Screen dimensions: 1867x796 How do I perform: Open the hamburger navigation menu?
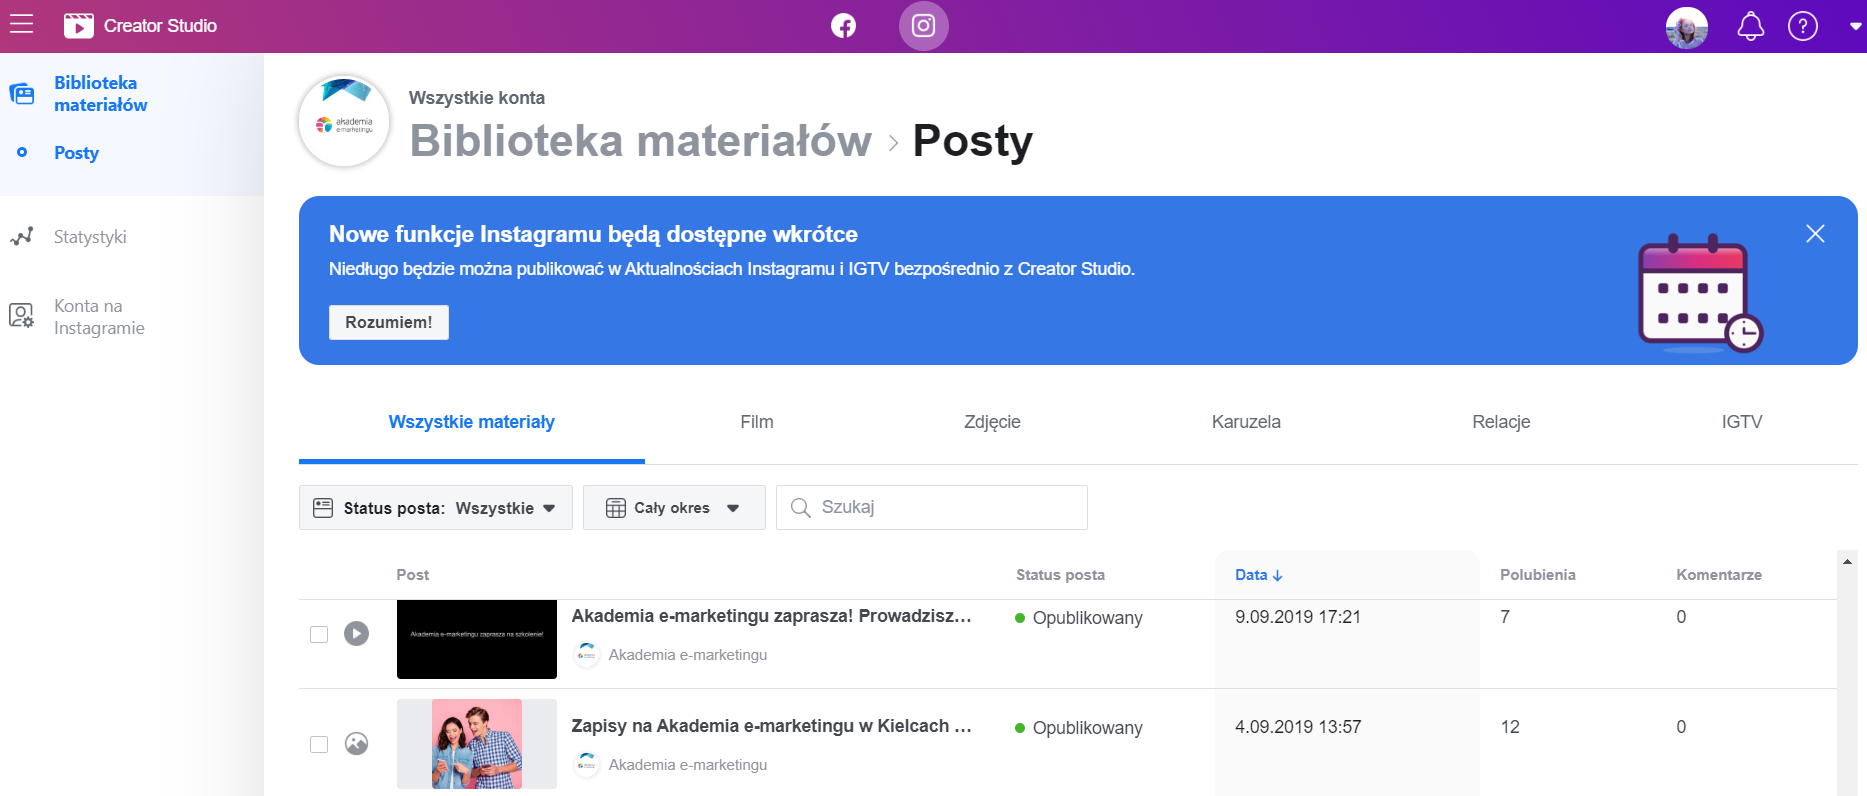click(21, 25)
